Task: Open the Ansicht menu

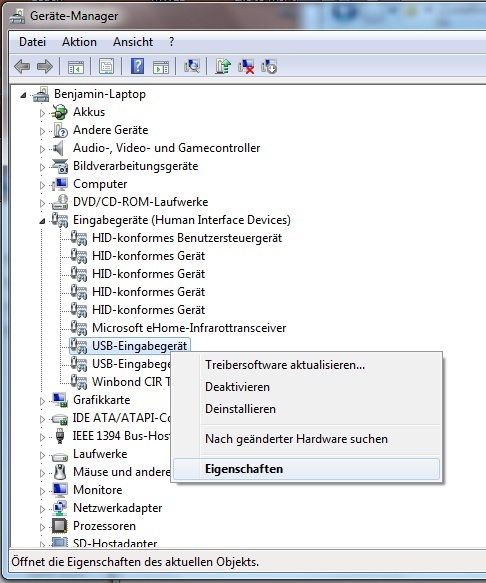Action: (133, 42)
